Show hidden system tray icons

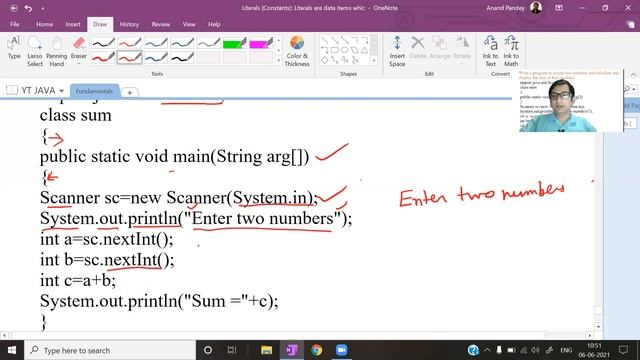coord(487,350)
